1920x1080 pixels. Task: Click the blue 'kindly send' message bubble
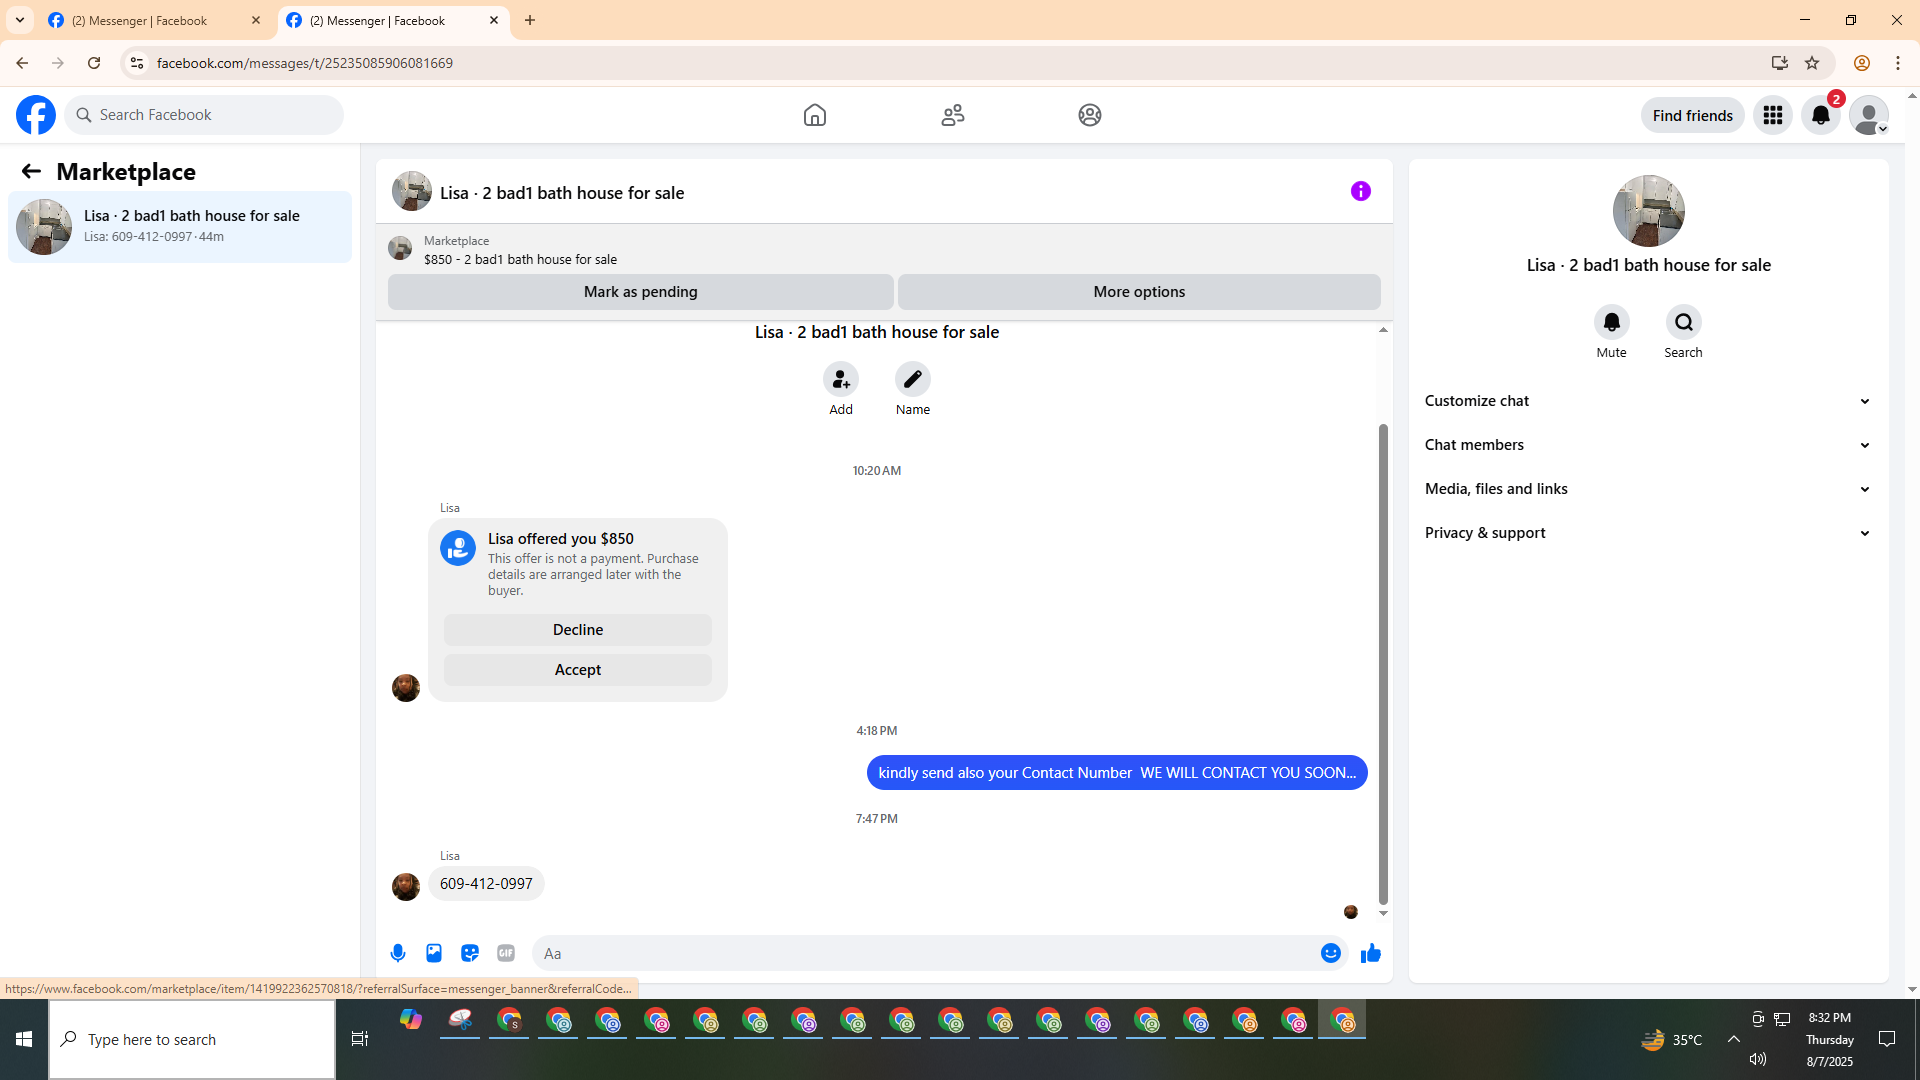click(x=1117, y=773)
